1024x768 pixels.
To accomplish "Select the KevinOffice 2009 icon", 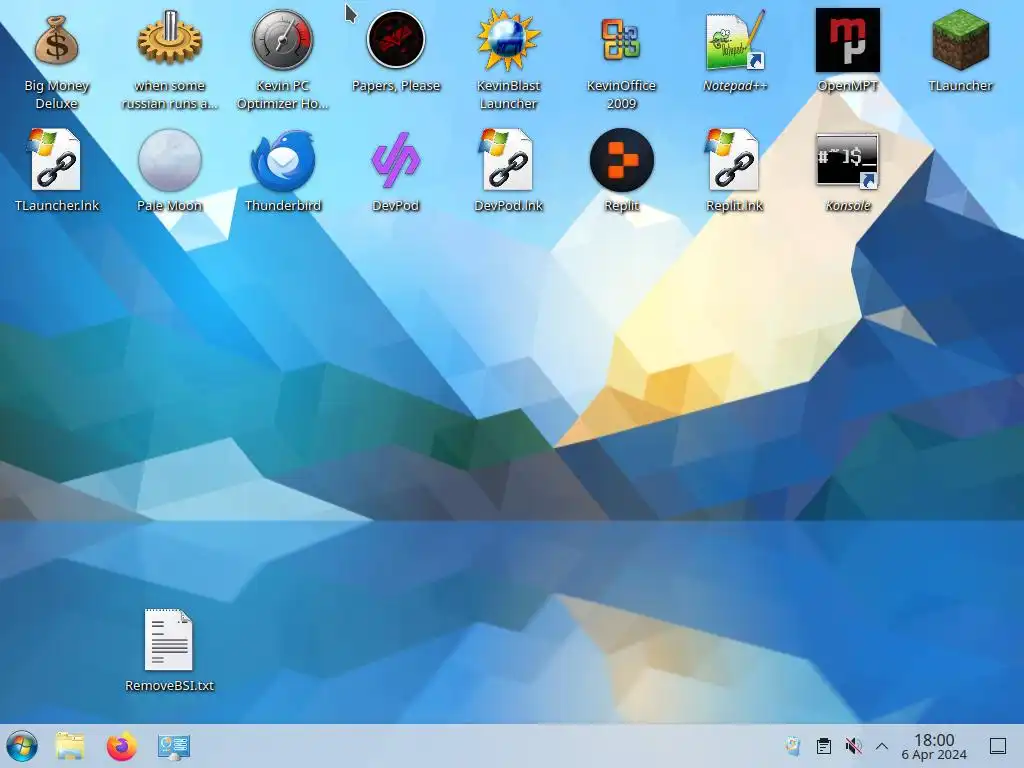I will 621,40.
